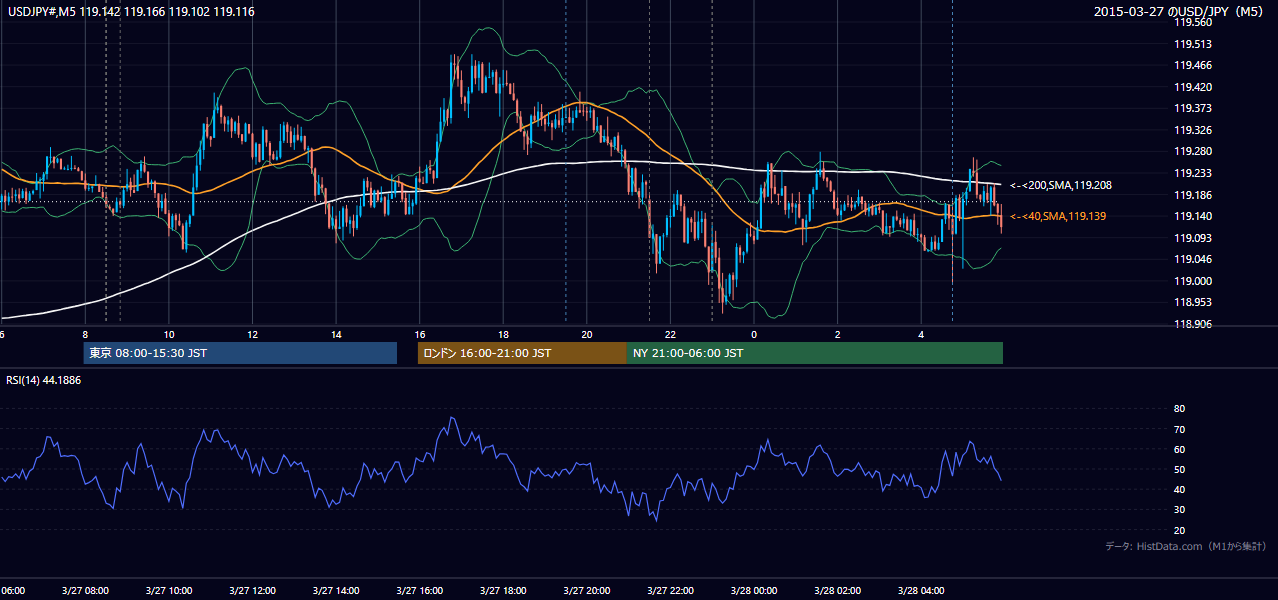The image size is (1278, 600).
Task: Click hour label 20 above the ロンドン bar
Action: point(587,335)
